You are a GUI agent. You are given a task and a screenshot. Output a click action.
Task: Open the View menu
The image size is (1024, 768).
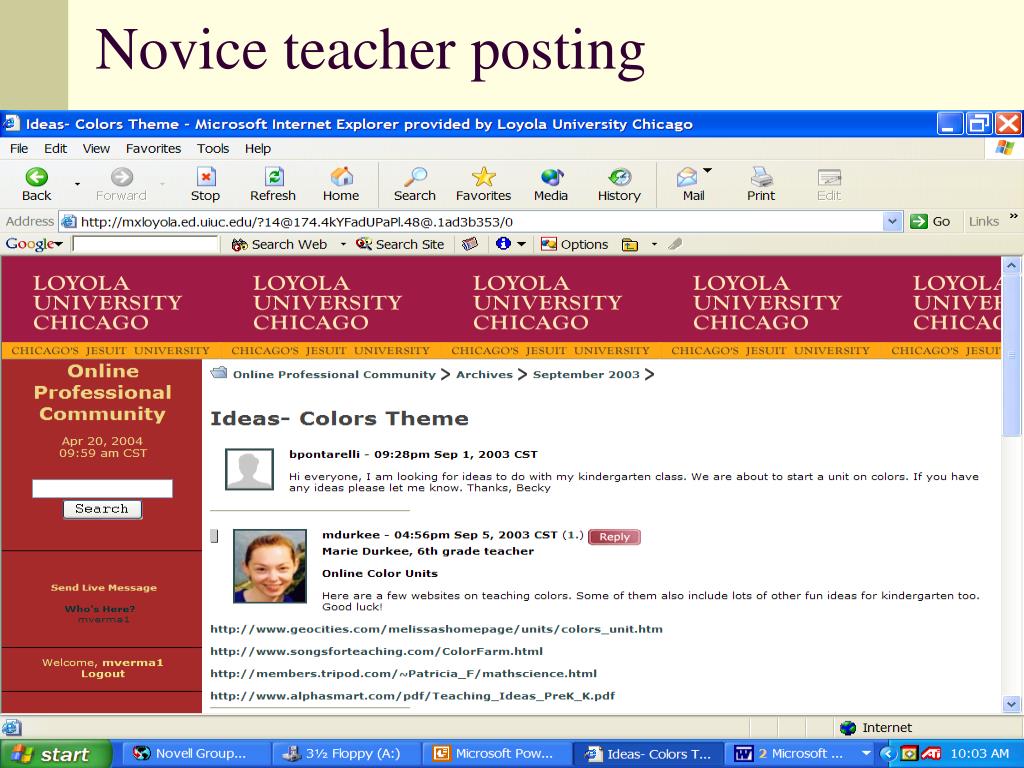click(96, 148)
